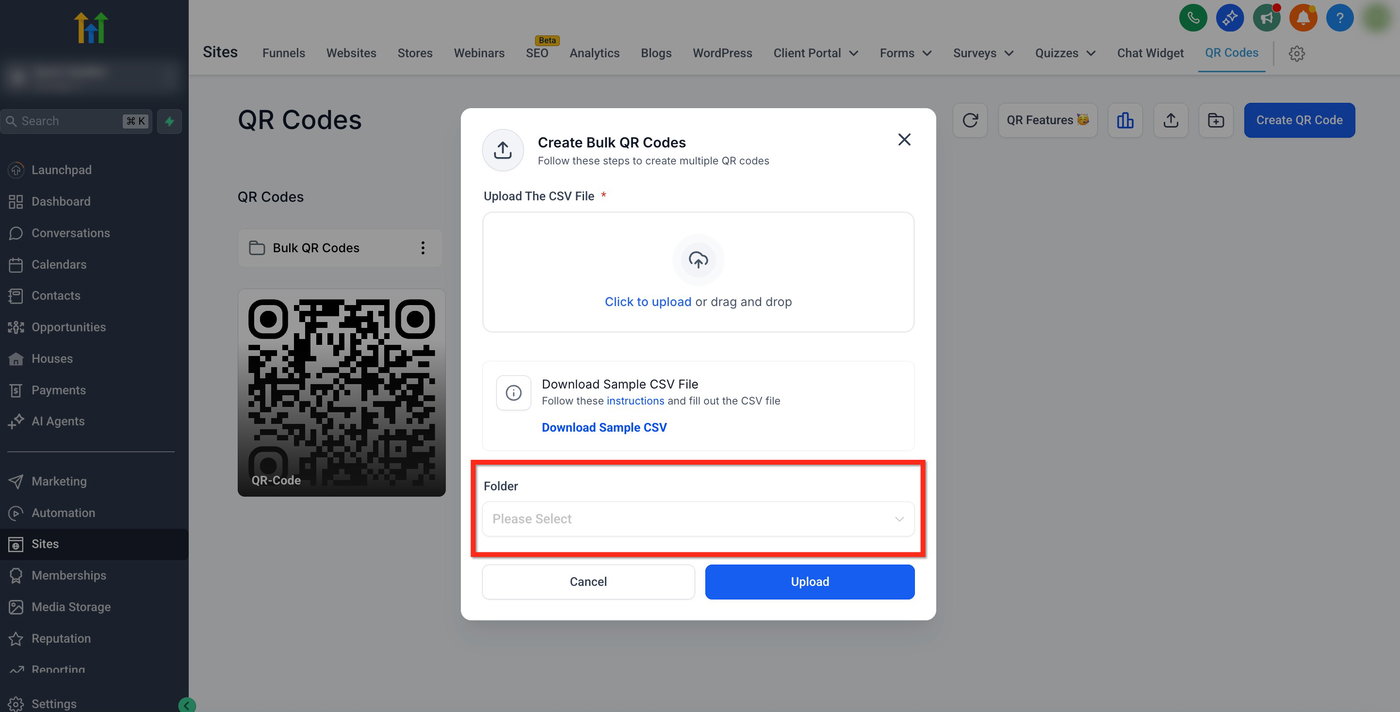This screenshot has height=712, width=1400.
Task: Open the notifications bell icon
Action: (x=1303, y=17)
